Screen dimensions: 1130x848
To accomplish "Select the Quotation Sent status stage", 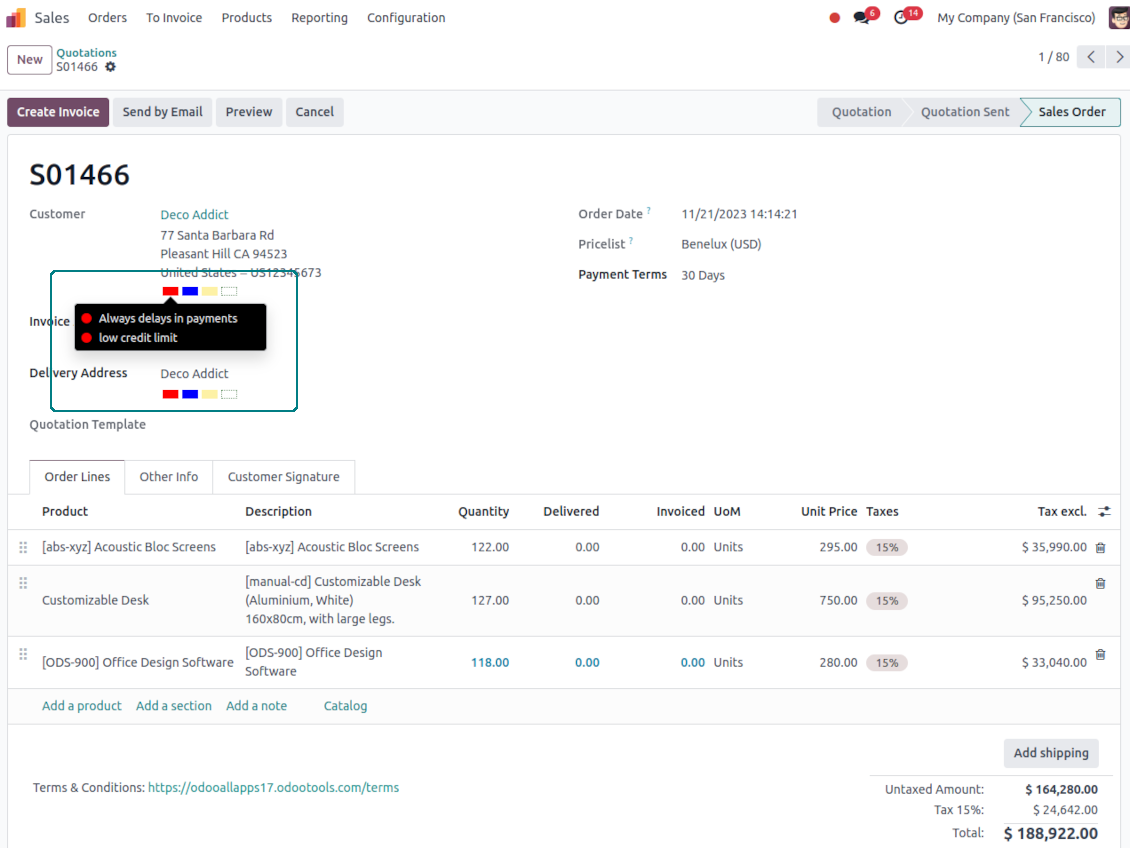I will tap(964, 112).
